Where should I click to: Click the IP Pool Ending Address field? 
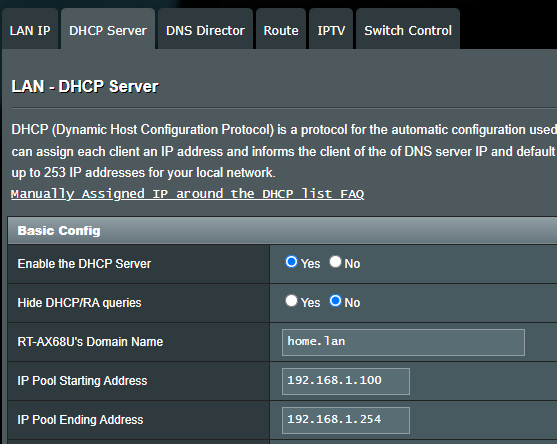click(346, 420)
